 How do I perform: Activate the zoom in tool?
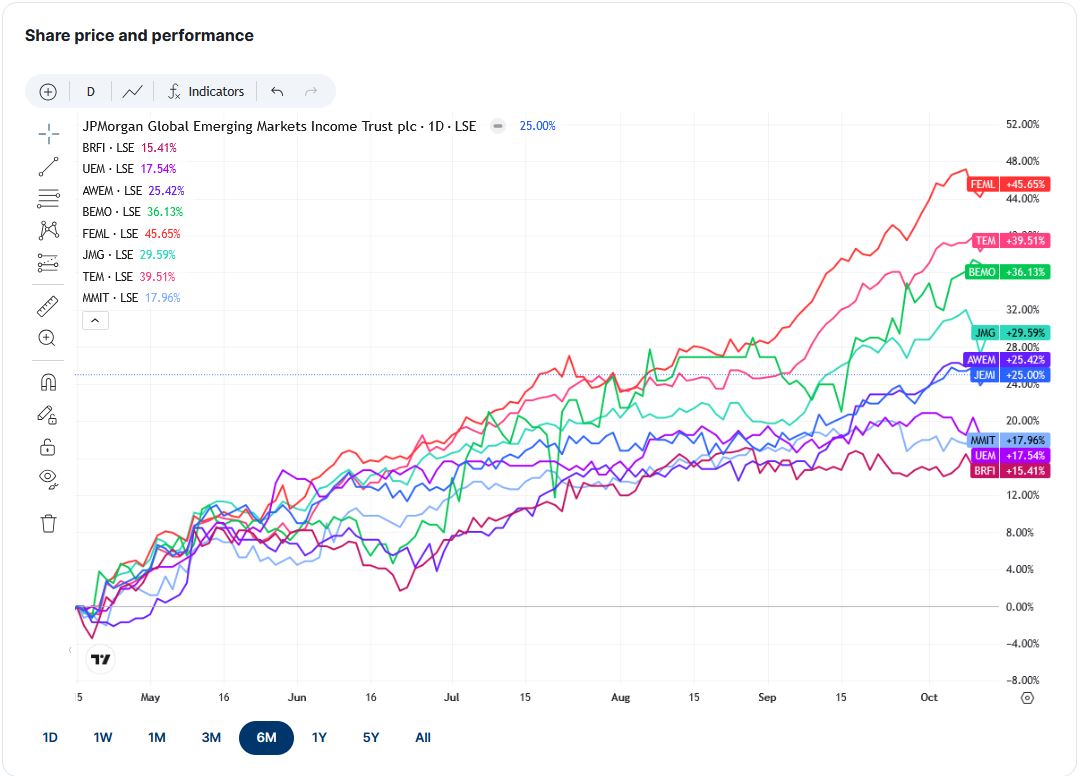pyautogui.click(x=48, y=338)
